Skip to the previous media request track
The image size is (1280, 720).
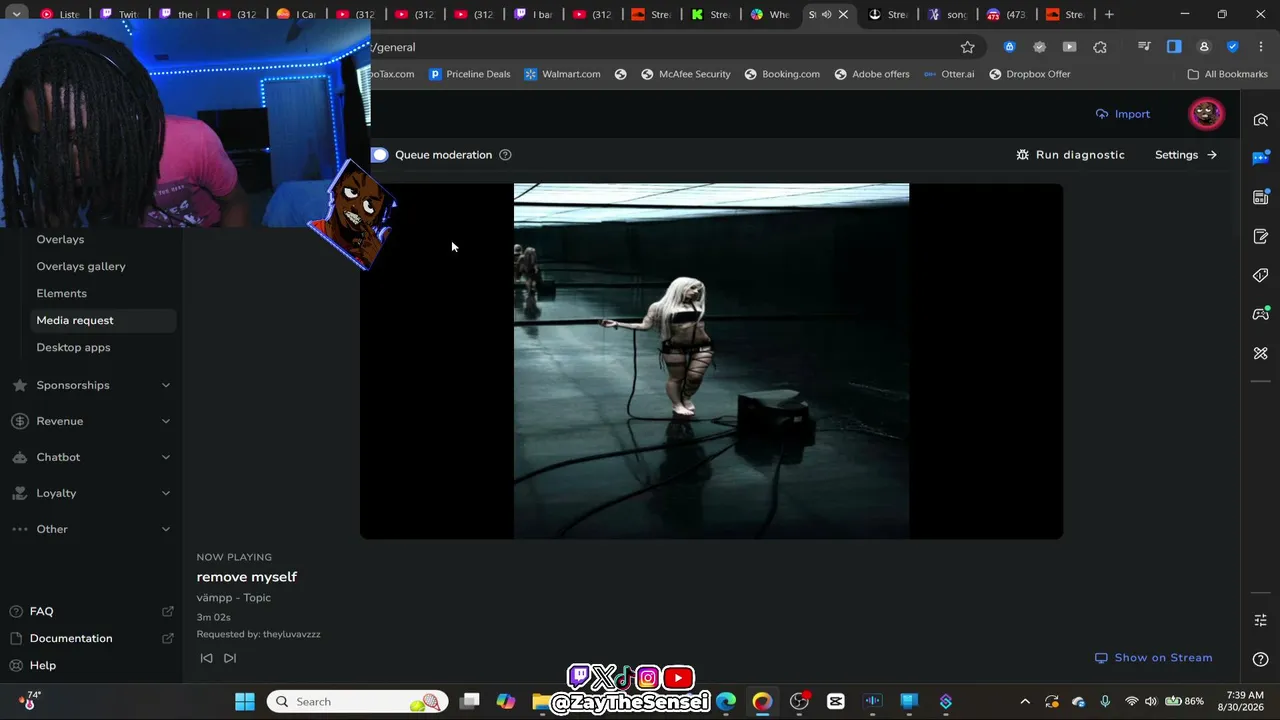click(206, 658)
